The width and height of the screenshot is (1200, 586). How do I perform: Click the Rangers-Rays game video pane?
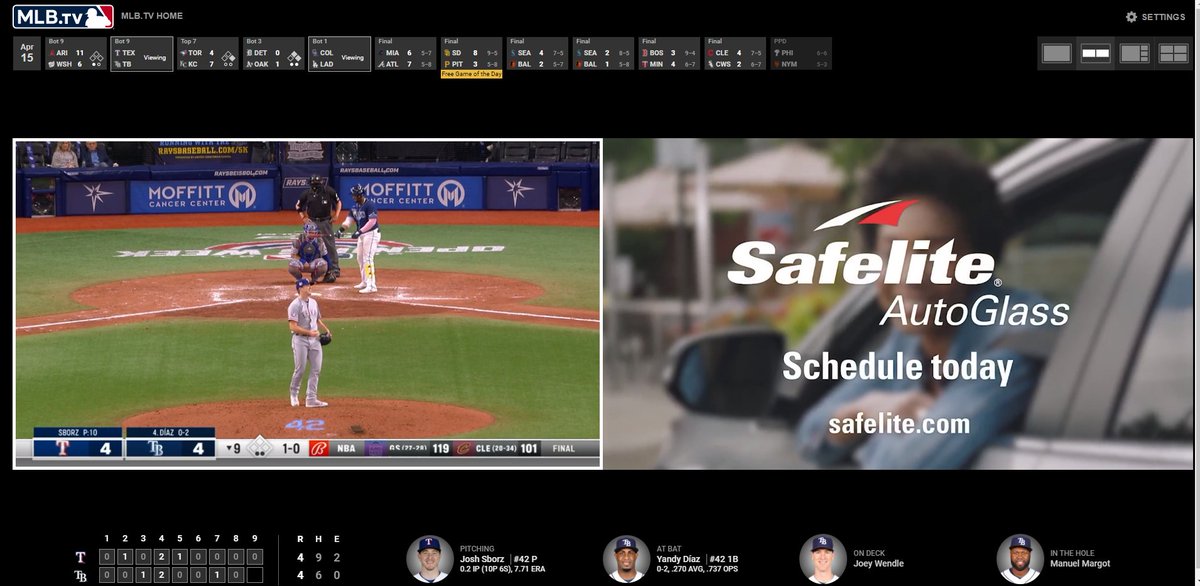[x=308, y=303]
